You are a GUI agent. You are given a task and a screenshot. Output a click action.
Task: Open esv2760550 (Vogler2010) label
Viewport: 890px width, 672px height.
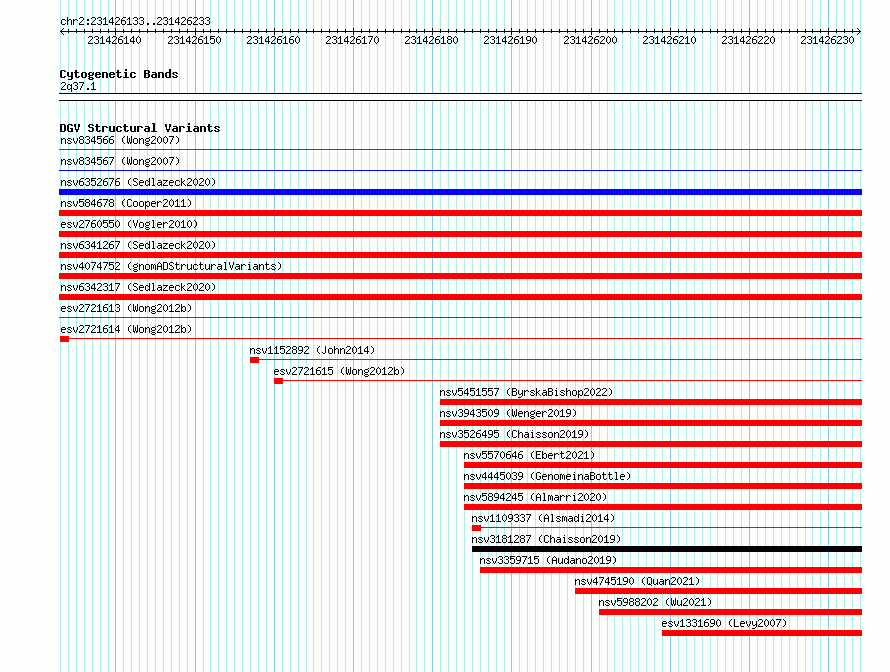point(129,224)
